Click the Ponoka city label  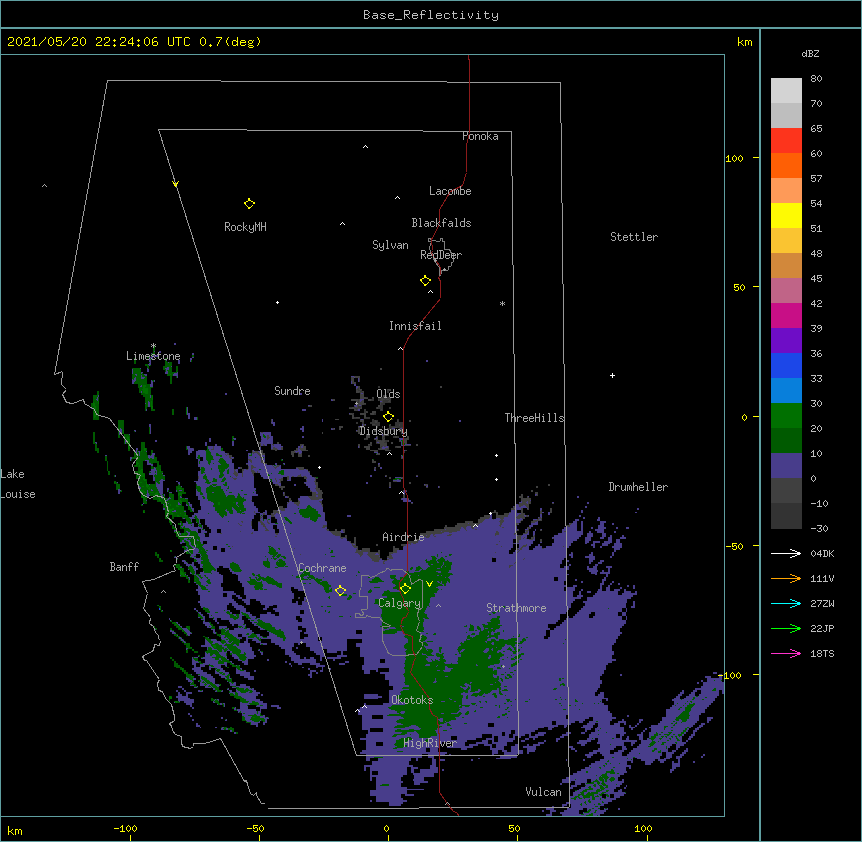[x=480, y=136]
